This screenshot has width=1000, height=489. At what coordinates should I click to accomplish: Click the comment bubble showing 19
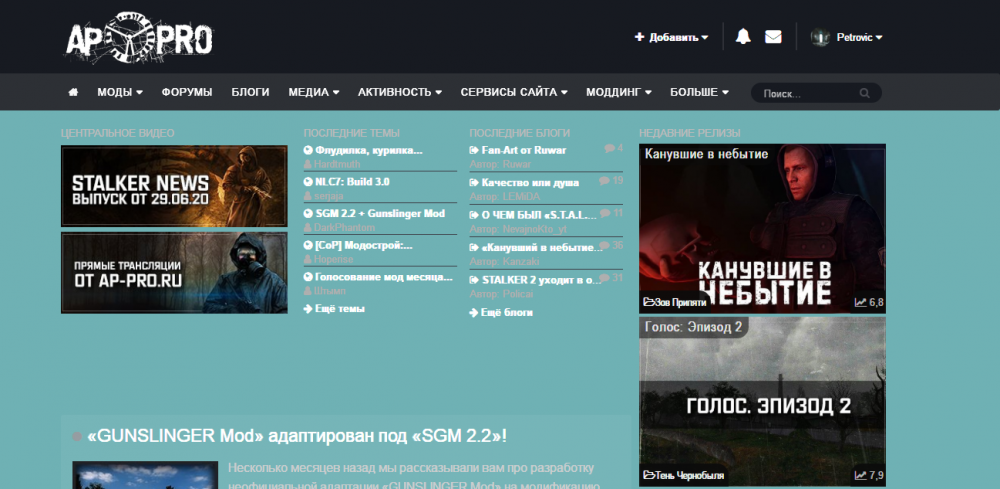pos(605,181)
